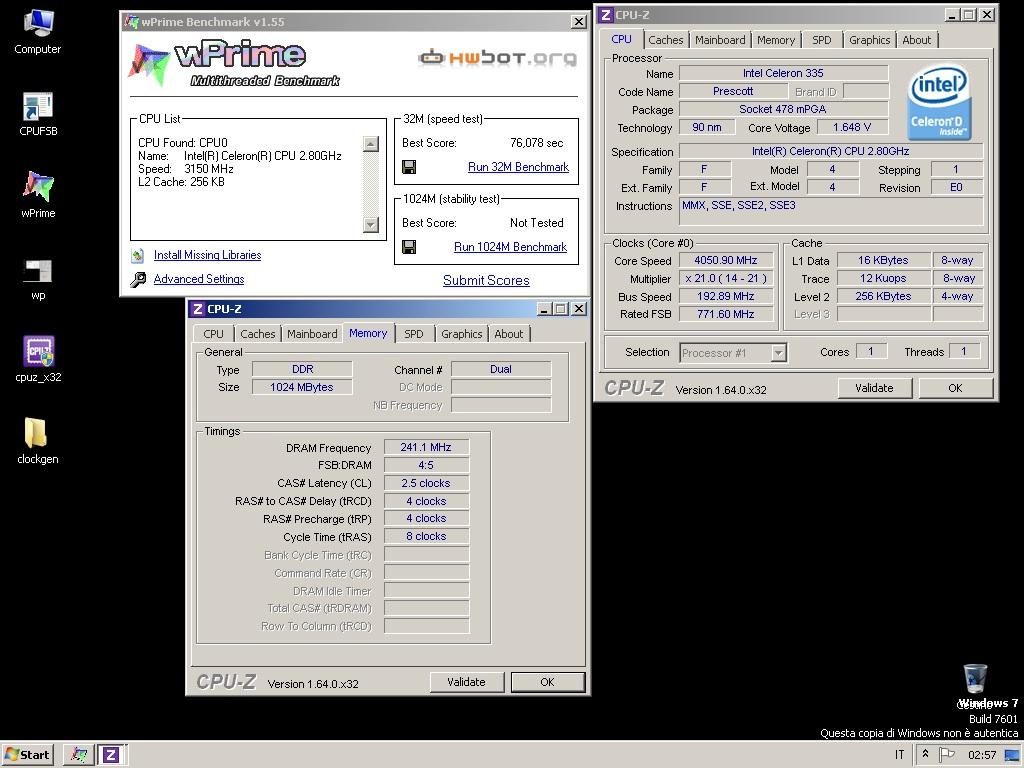Click the Specification field Intel(R) Celeron(R) CPU 2.80GHz

830,151
